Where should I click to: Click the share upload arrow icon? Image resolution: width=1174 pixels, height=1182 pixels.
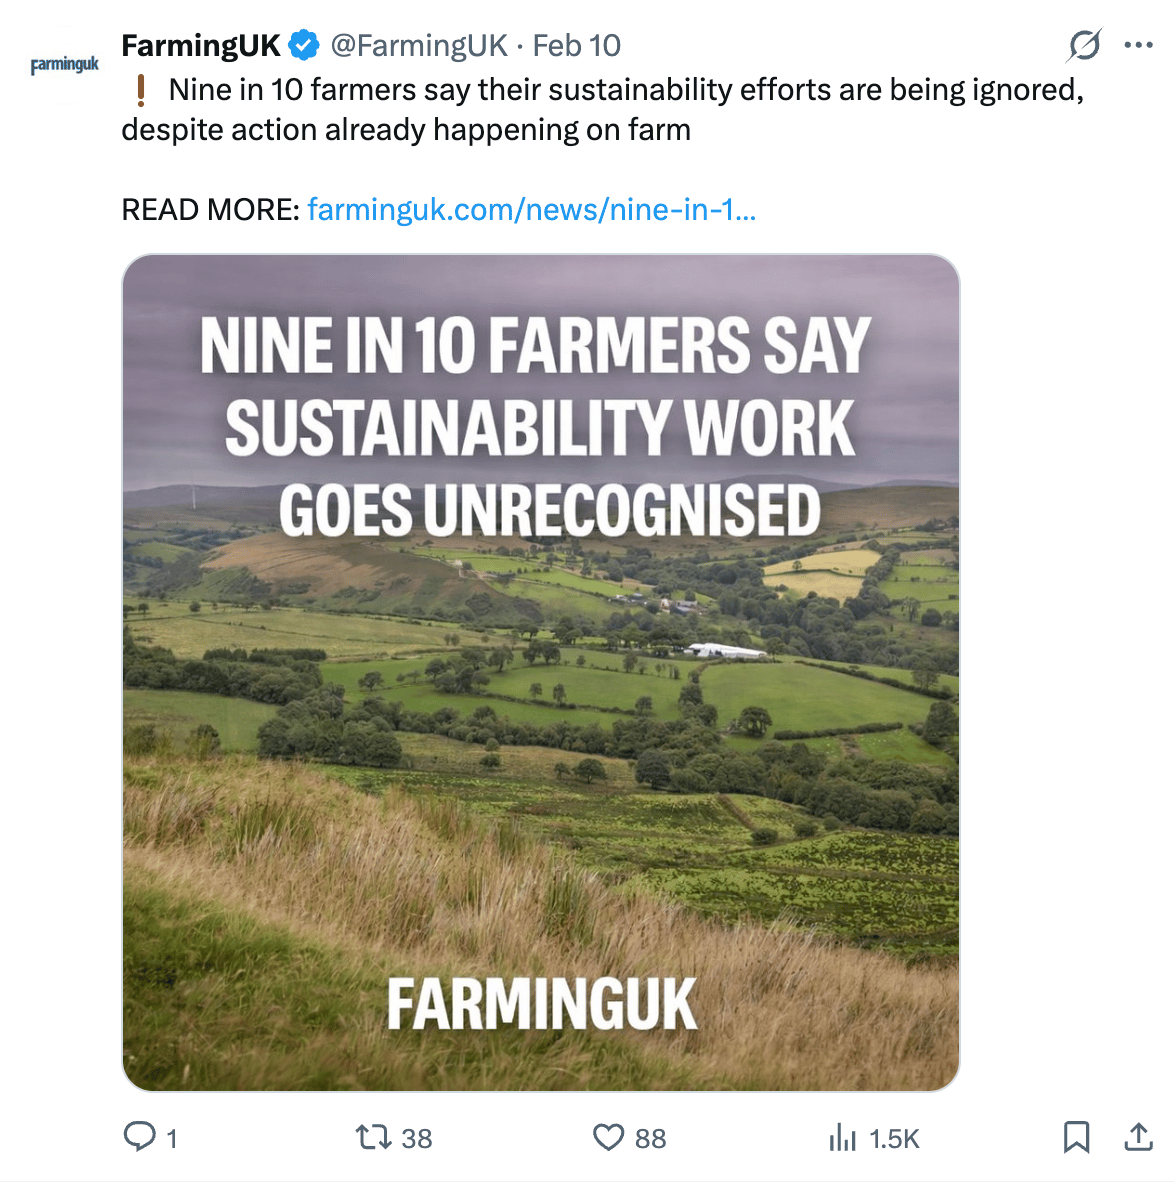(x=1138, y=1137)
